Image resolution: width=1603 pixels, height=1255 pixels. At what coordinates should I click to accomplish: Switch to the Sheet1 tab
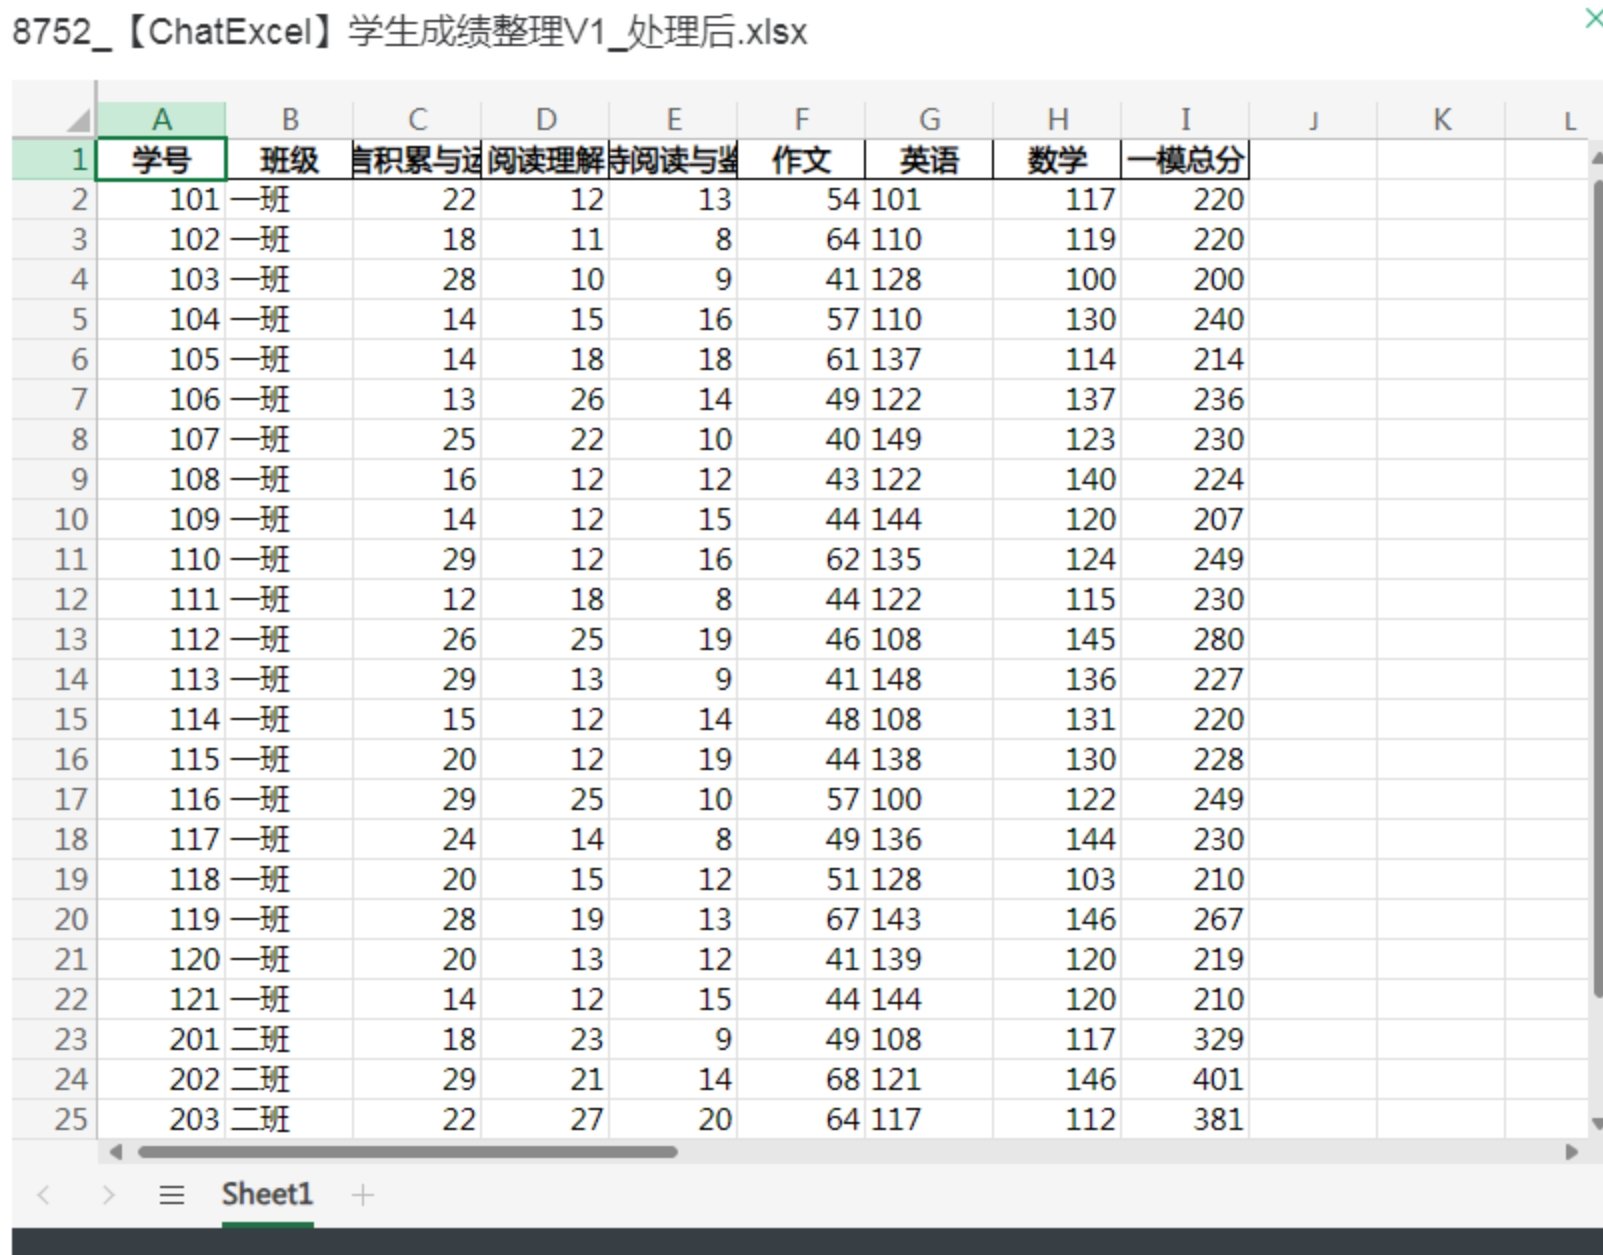266,1194
